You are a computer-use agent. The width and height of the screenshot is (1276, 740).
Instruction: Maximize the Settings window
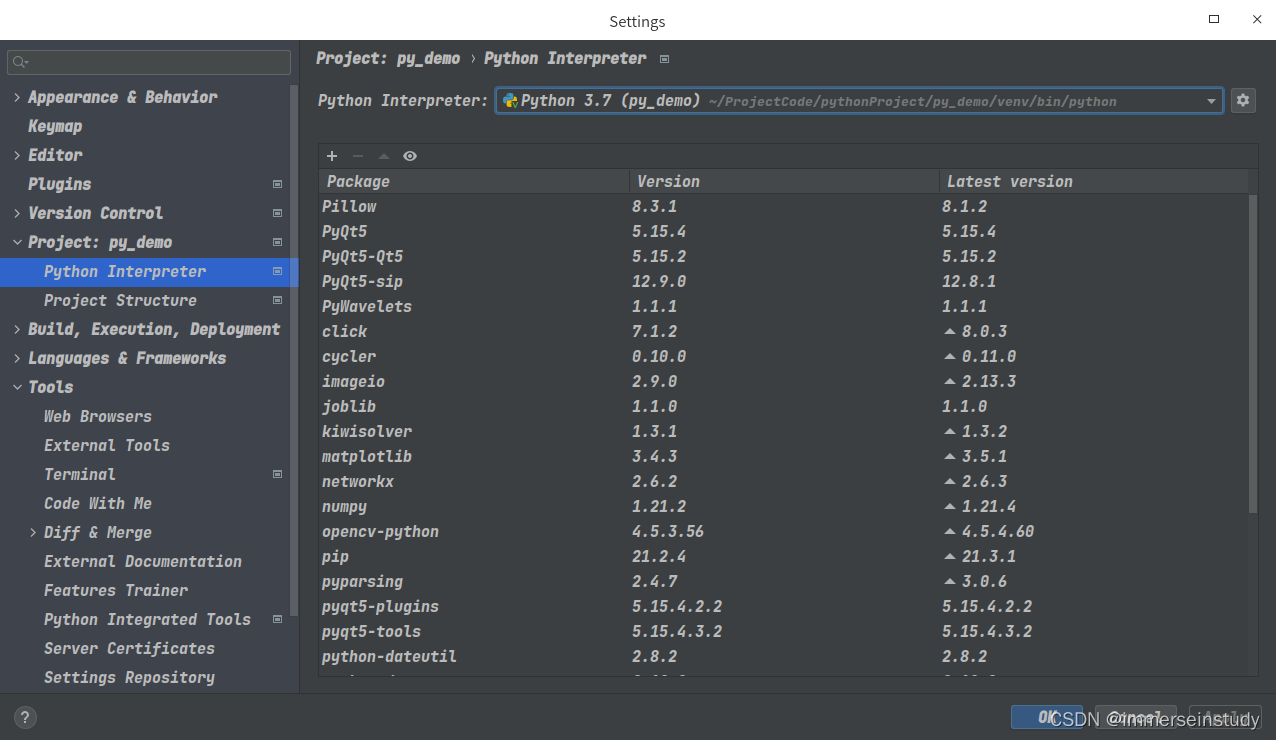click(1214, 19)
